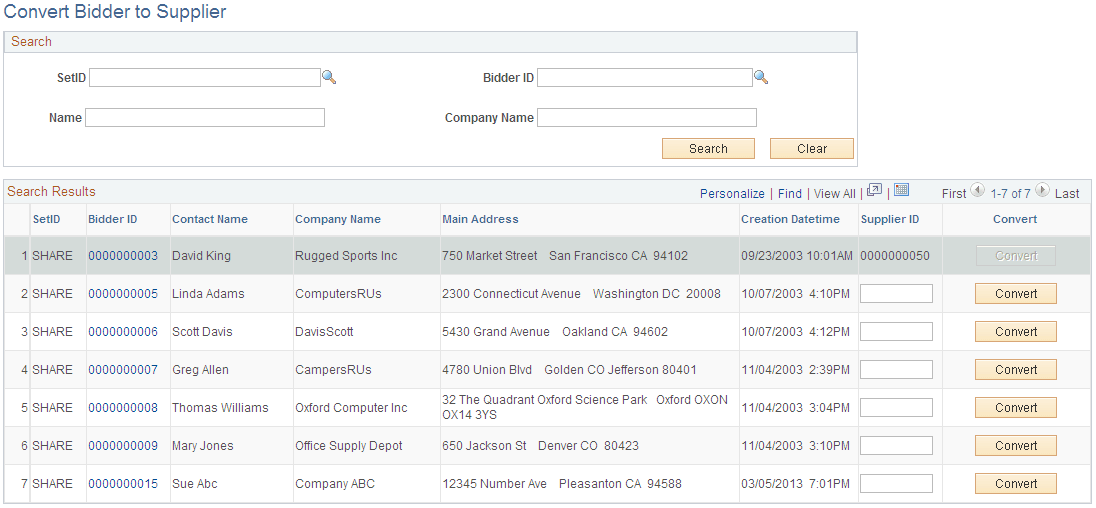Click supplier ID value 0000000050

(895, 256)
